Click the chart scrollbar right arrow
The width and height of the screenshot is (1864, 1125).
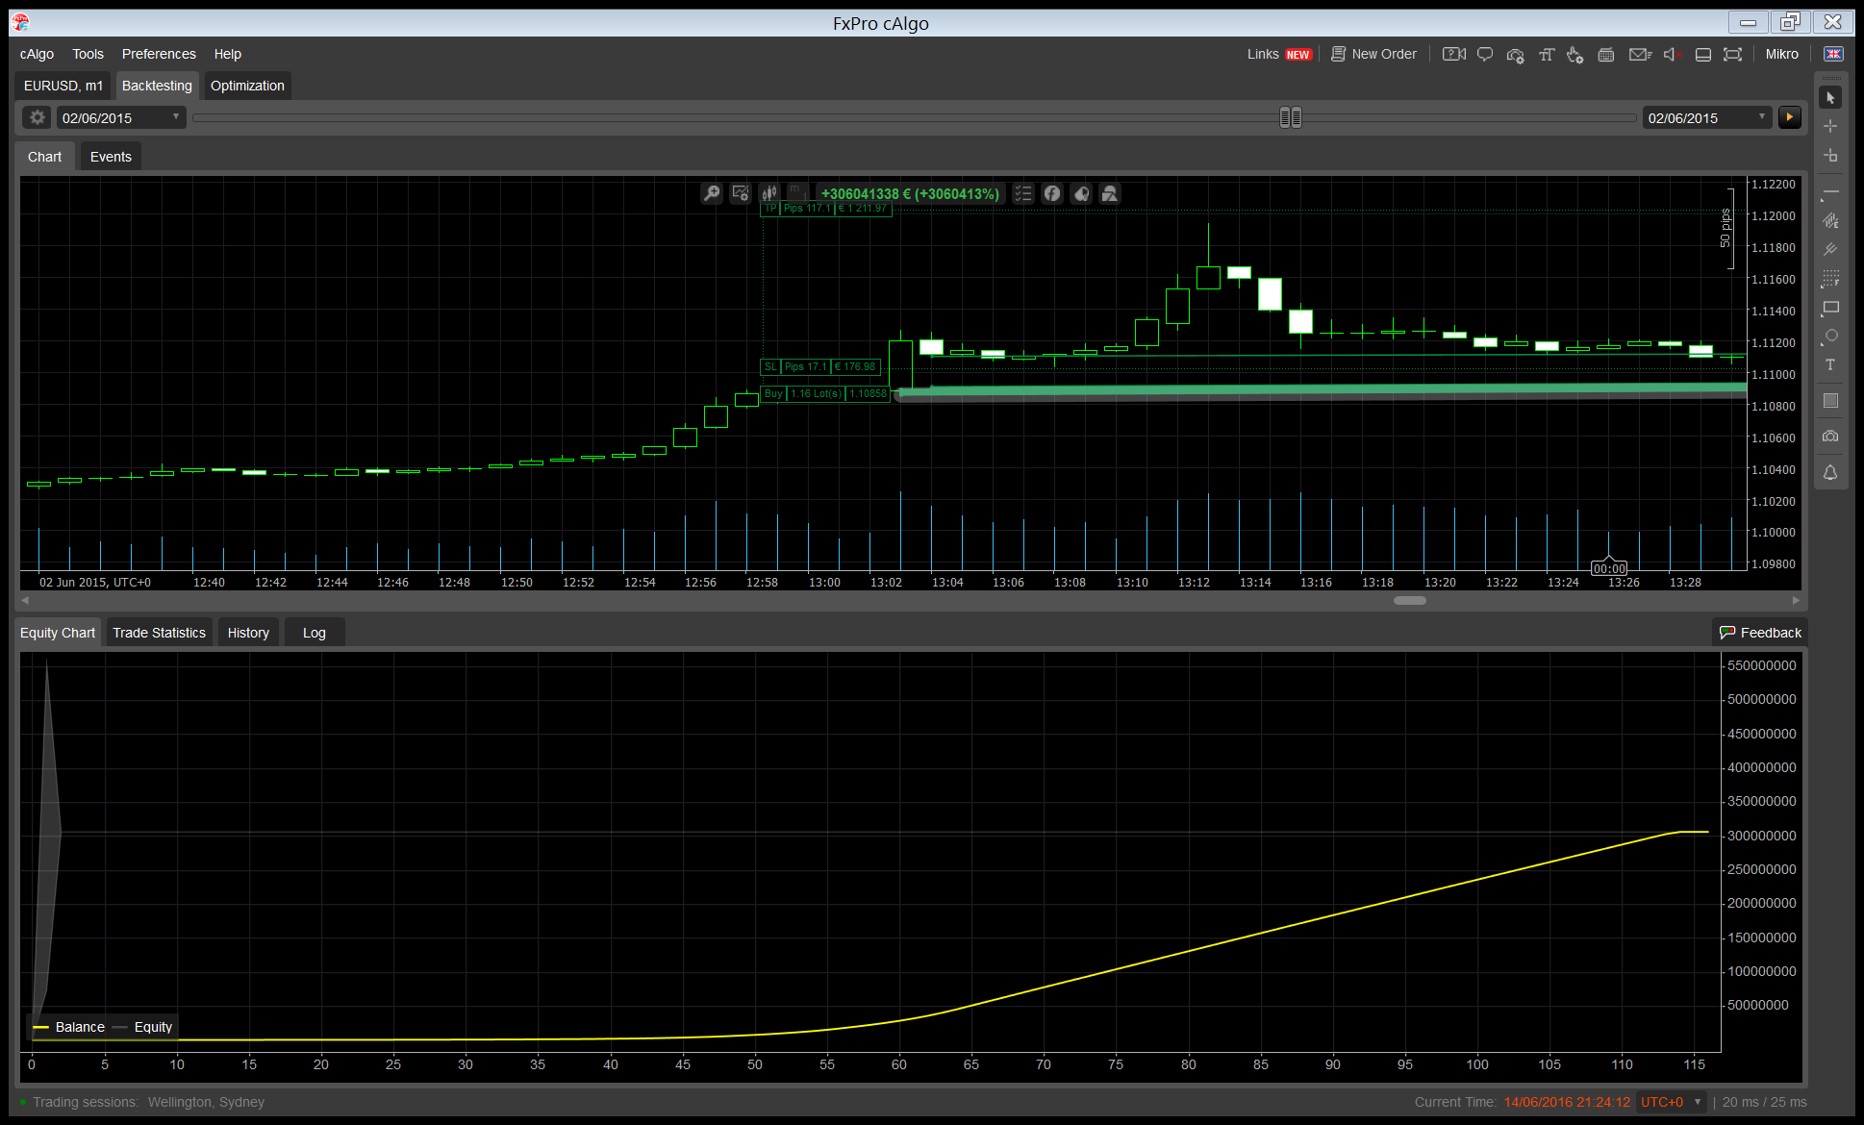(1796, 600)
